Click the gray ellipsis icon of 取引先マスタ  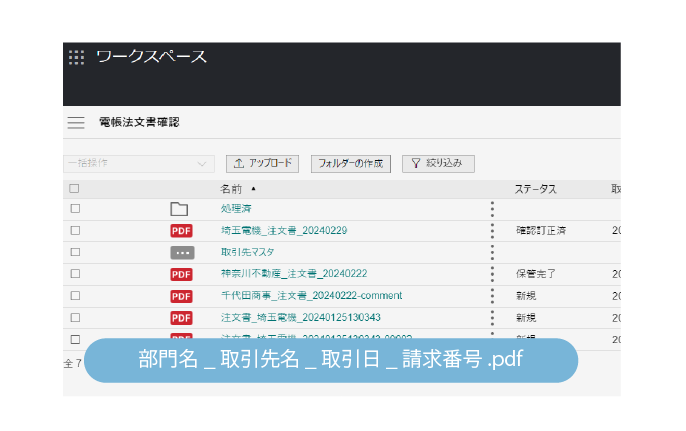pyautogui.click(x=182, y=253)
